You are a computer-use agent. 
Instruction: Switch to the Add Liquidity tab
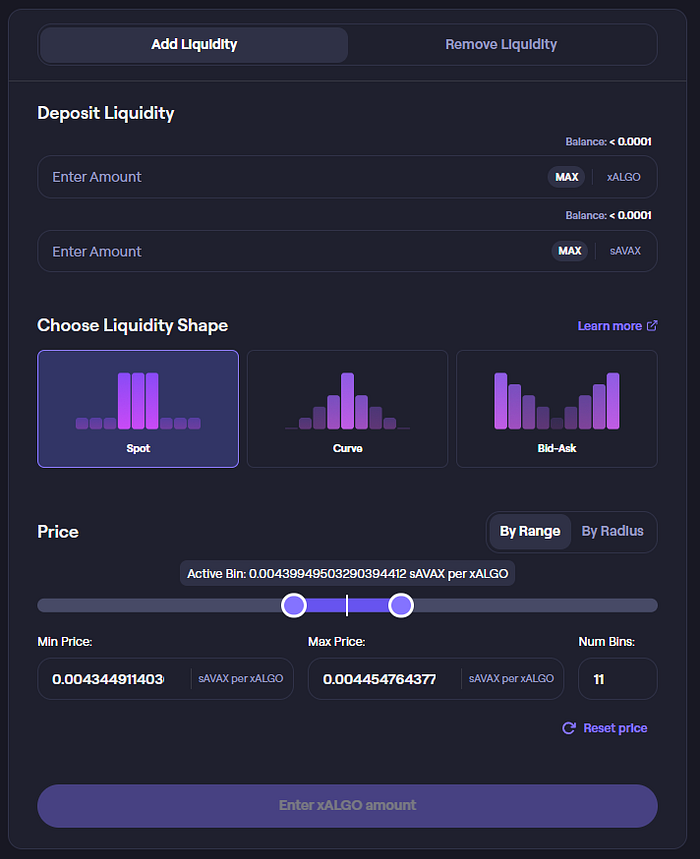(x=194, y=44)
